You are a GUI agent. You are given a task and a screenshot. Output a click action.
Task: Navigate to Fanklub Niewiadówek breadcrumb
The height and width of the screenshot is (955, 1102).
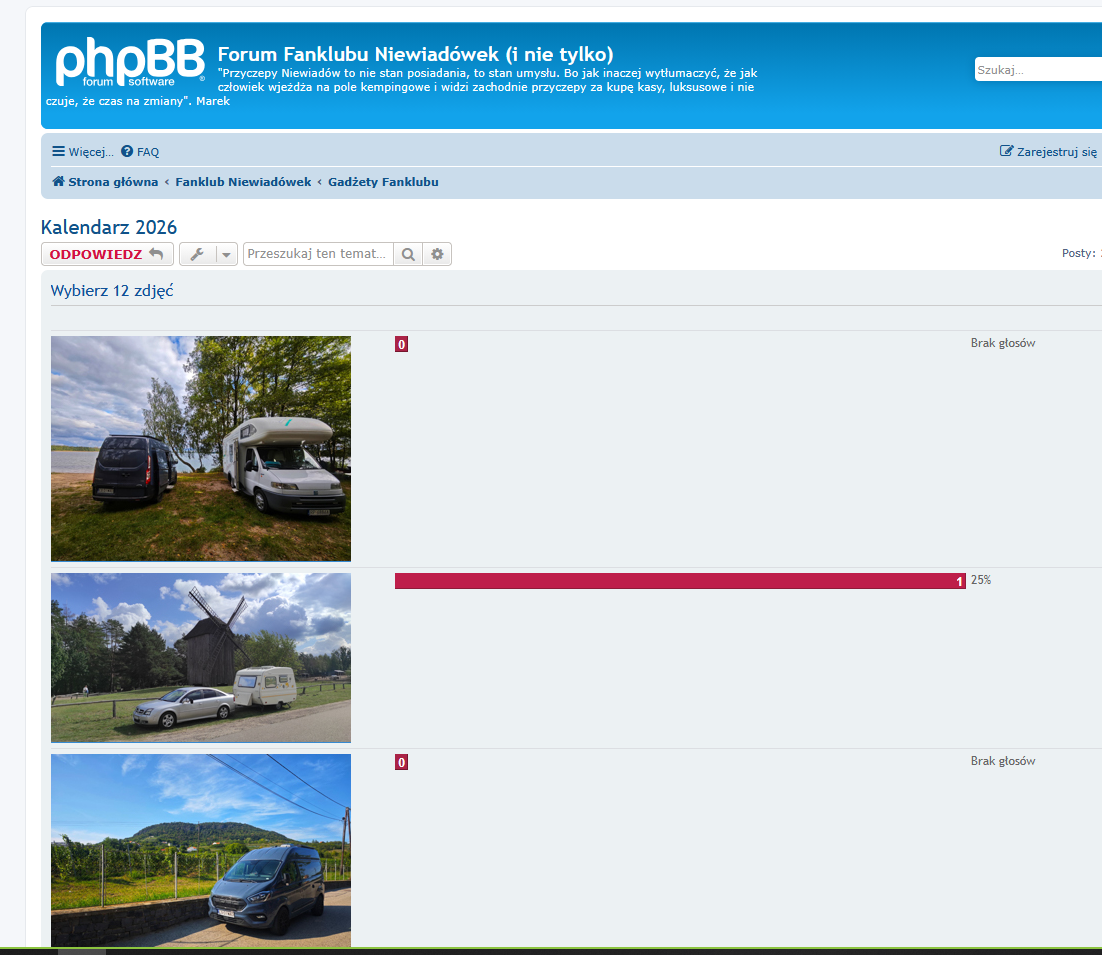[243, 182]
